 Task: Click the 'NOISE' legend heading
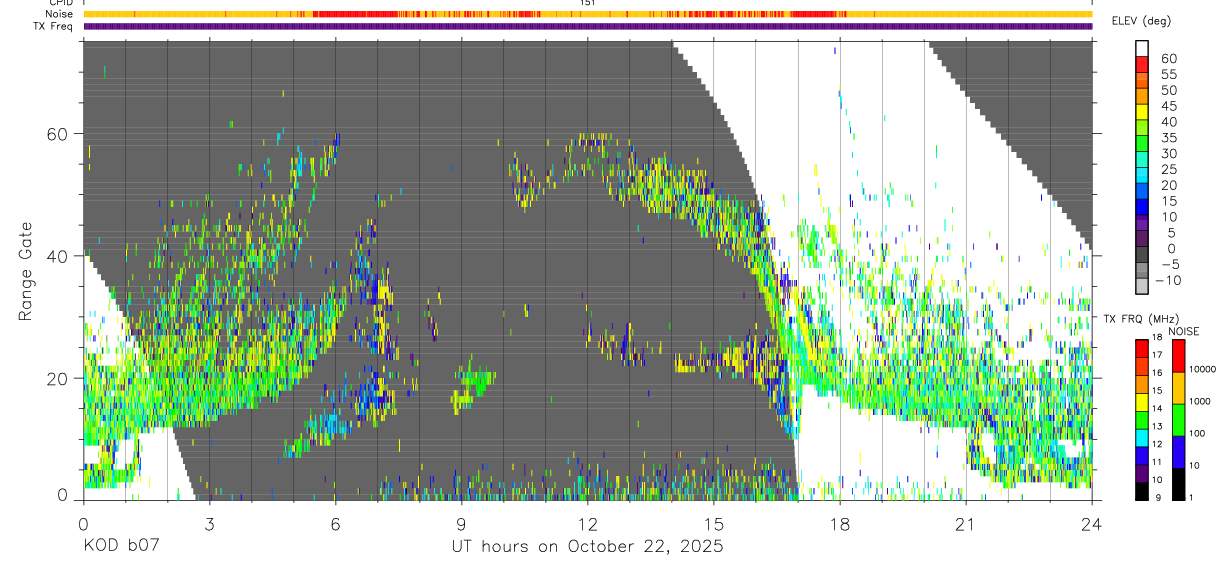(x=1184, y=331)
